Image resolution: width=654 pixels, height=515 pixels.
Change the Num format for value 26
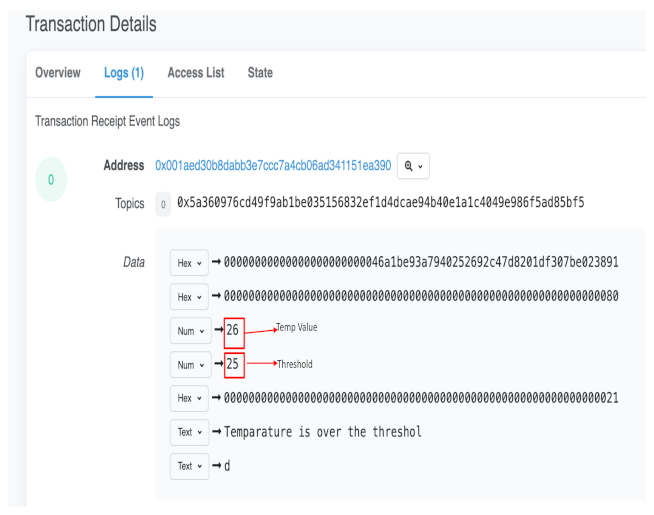[x=189, y=331]
